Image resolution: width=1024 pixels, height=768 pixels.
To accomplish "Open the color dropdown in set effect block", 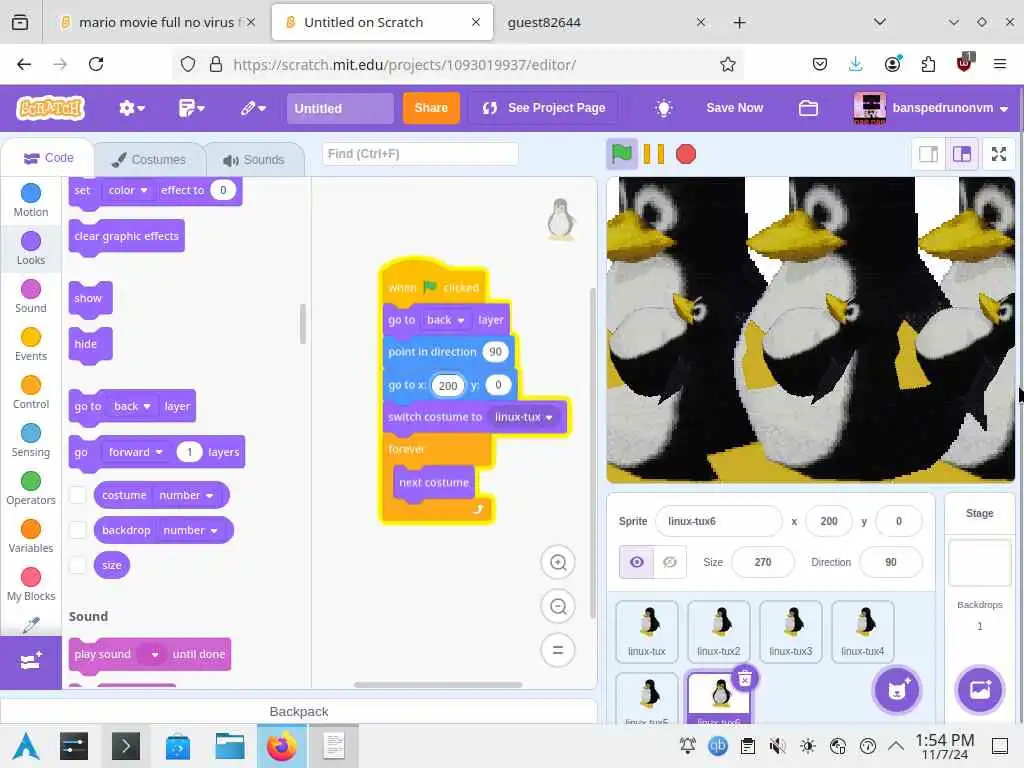I will coord(128,190).
